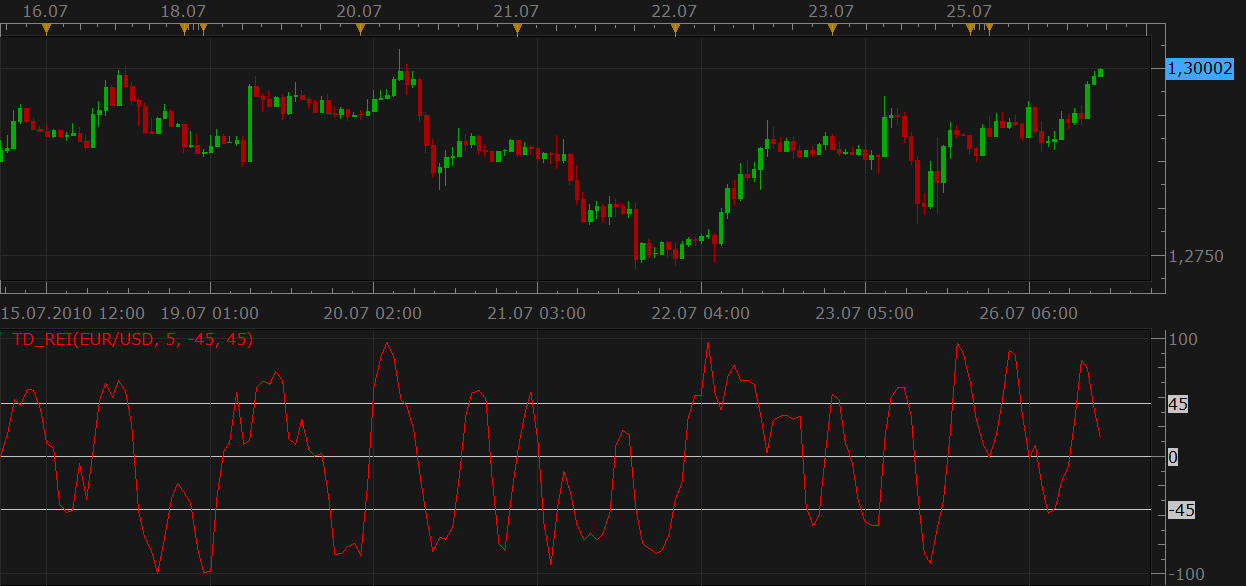Click the 26.07 06:00 time axis label
Viewport: 1246px width, 586px height.
pyautogui.click(x=1029, y=313)
